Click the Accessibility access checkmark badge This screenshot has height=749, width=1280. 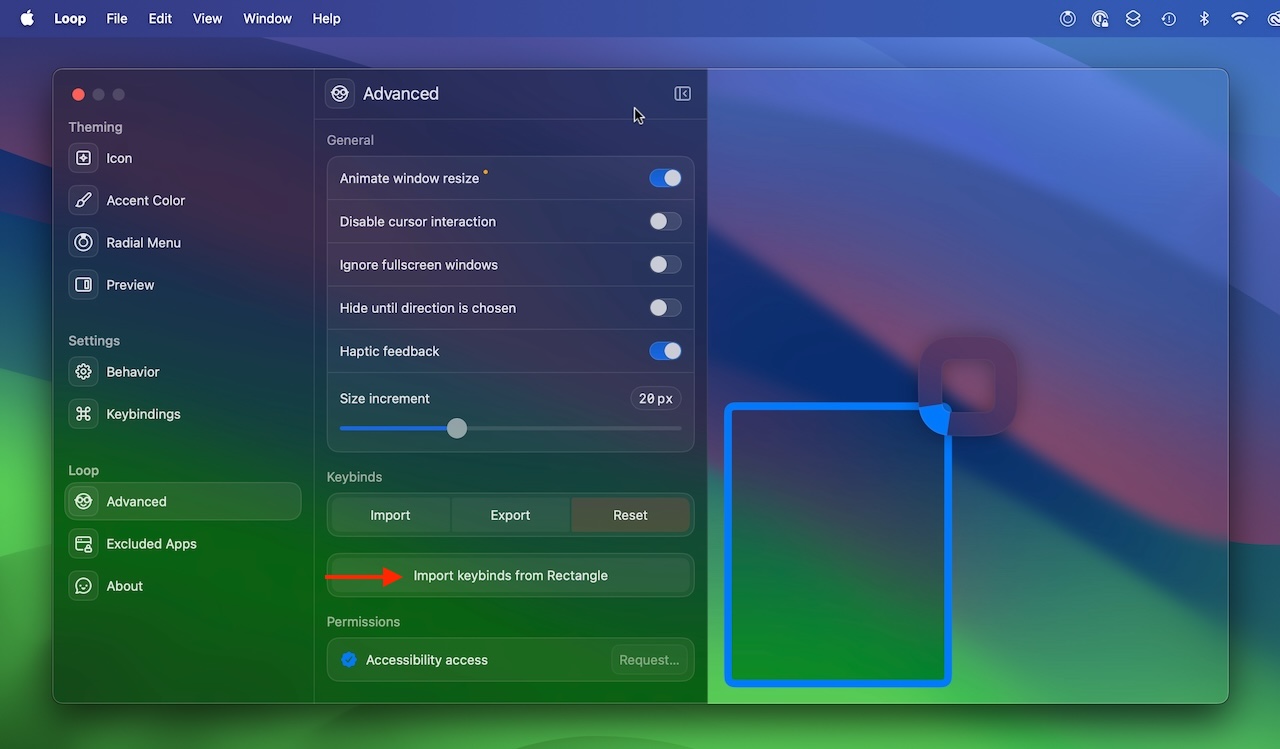click(x=349, y=660)
